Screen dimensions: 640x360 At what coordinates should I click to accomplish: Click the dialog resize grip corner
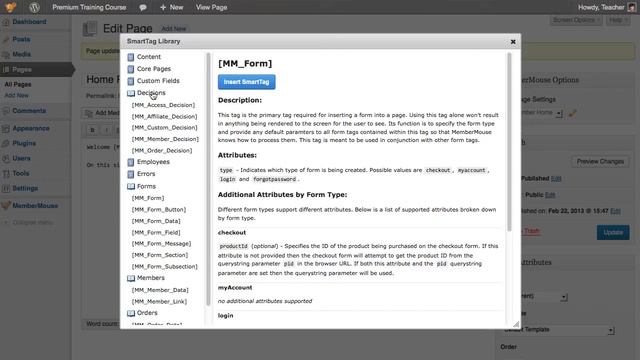pyautogui.click(x=516, y=324)
